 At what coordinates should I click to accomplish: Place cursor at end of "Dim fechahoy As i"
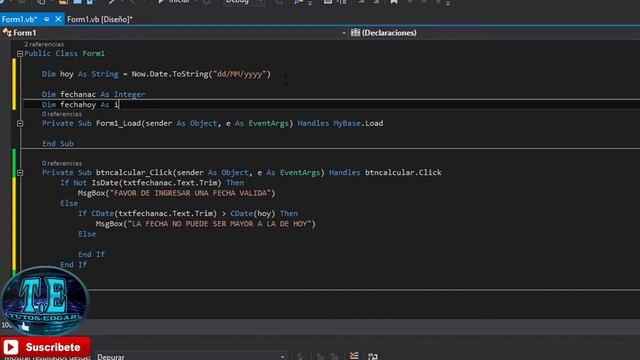[x=119, y=104]
